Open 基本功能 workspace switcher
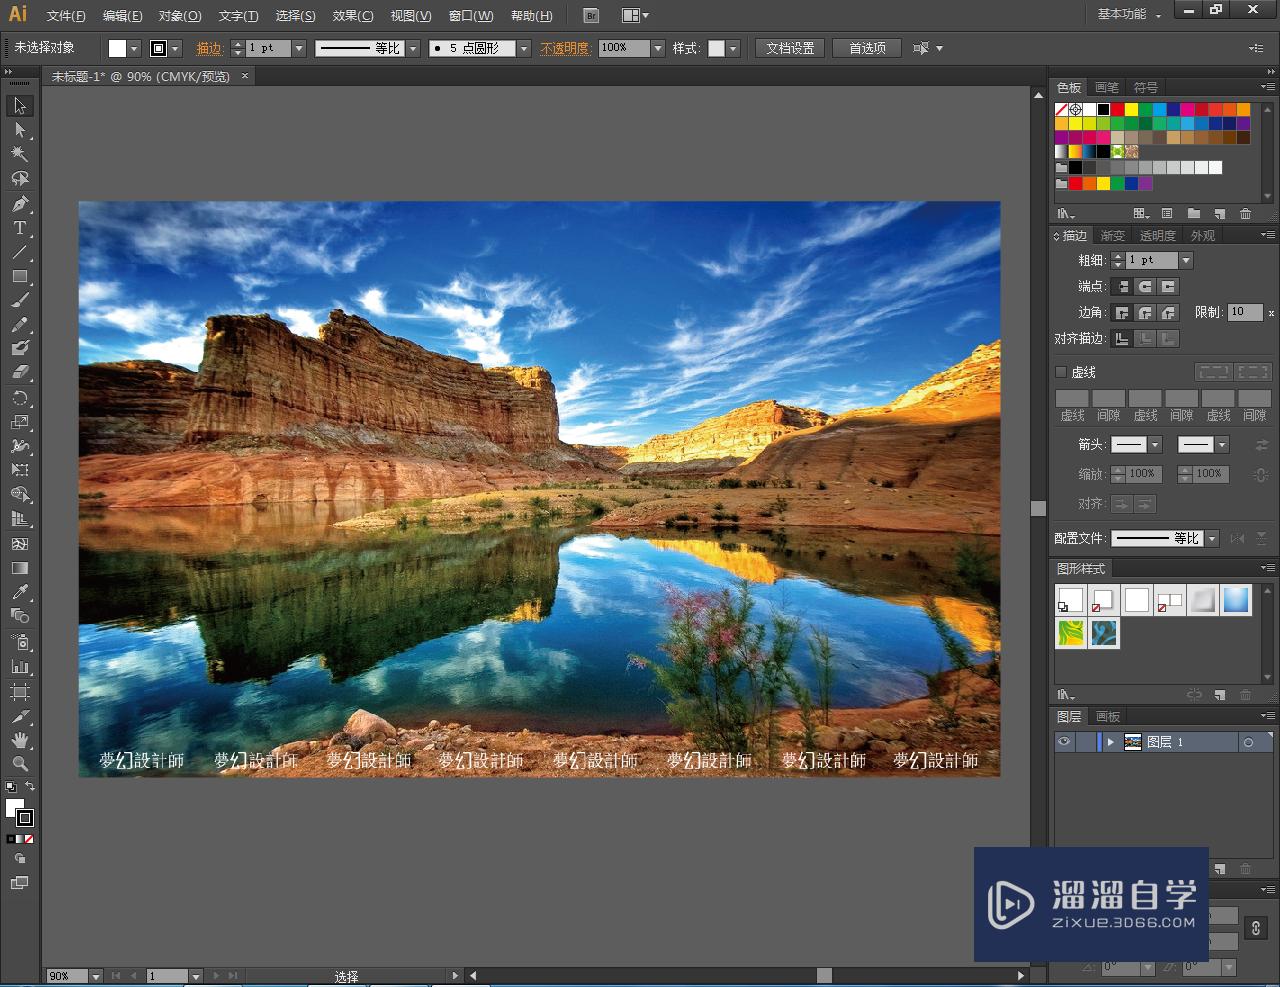The height and width of the screenshot is (987, 1280). point(1129,14)
